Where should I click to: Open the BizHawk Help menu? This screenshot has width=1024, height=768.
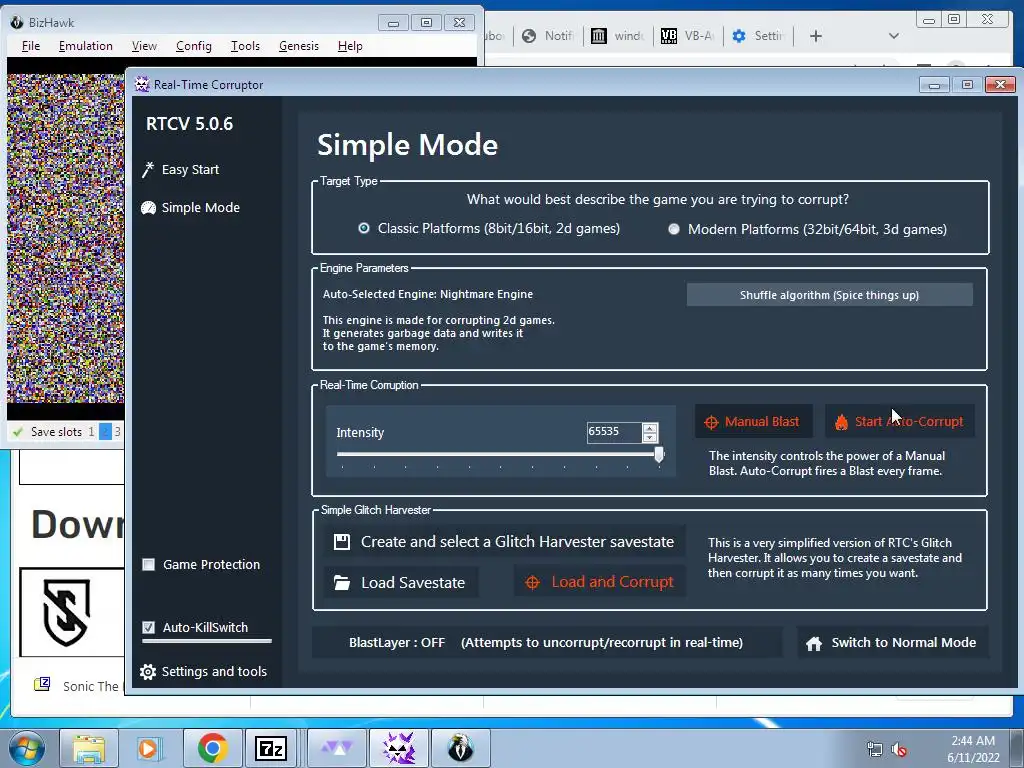350,46
